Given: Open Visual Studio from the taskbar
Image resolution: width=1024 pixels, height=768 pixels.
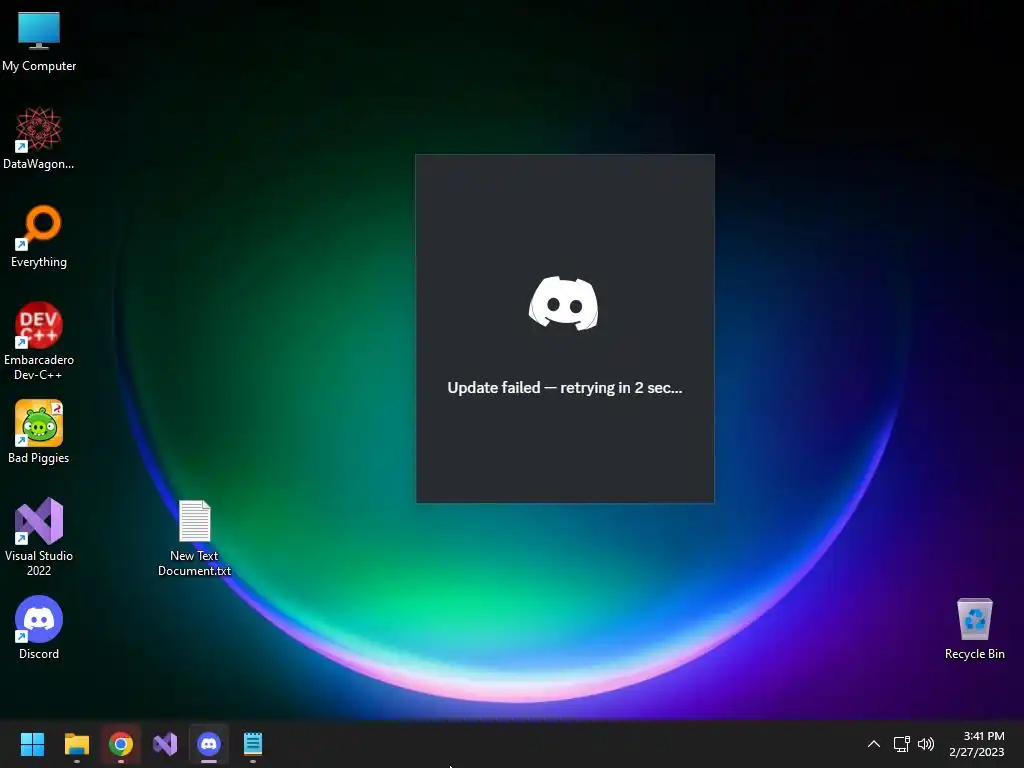Looking at the screenshot, I should coord(165,744).
